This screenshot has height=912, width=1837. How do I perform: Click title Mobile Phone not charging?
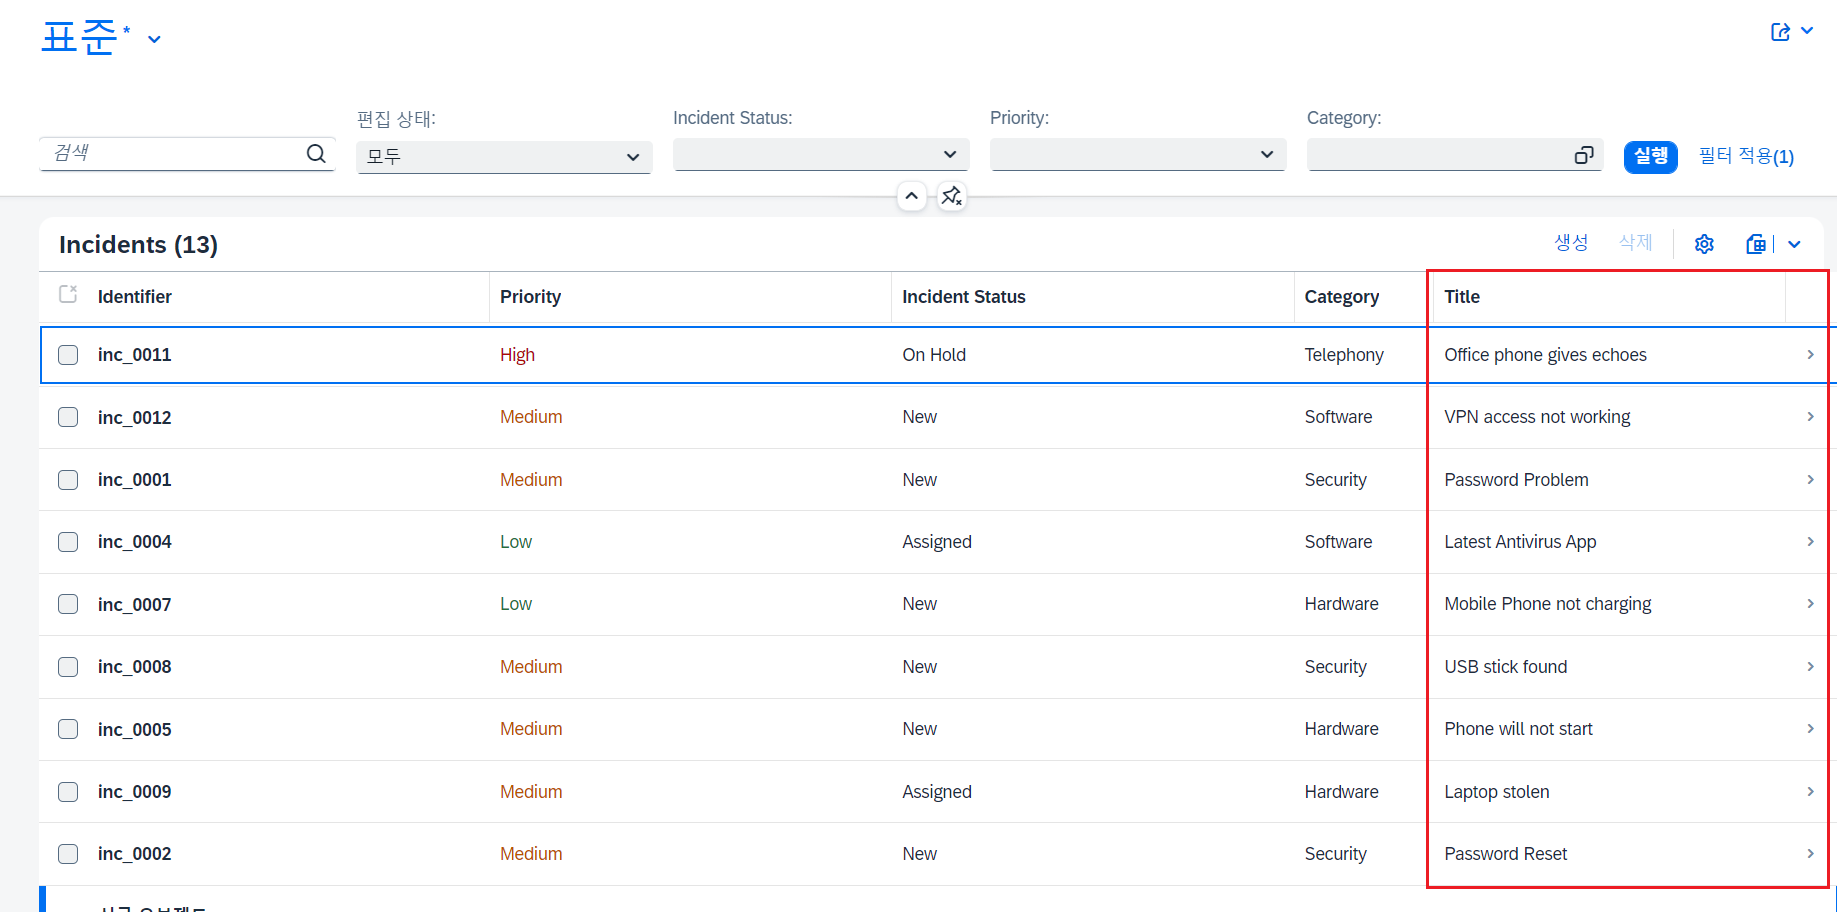pos(1548,604)
